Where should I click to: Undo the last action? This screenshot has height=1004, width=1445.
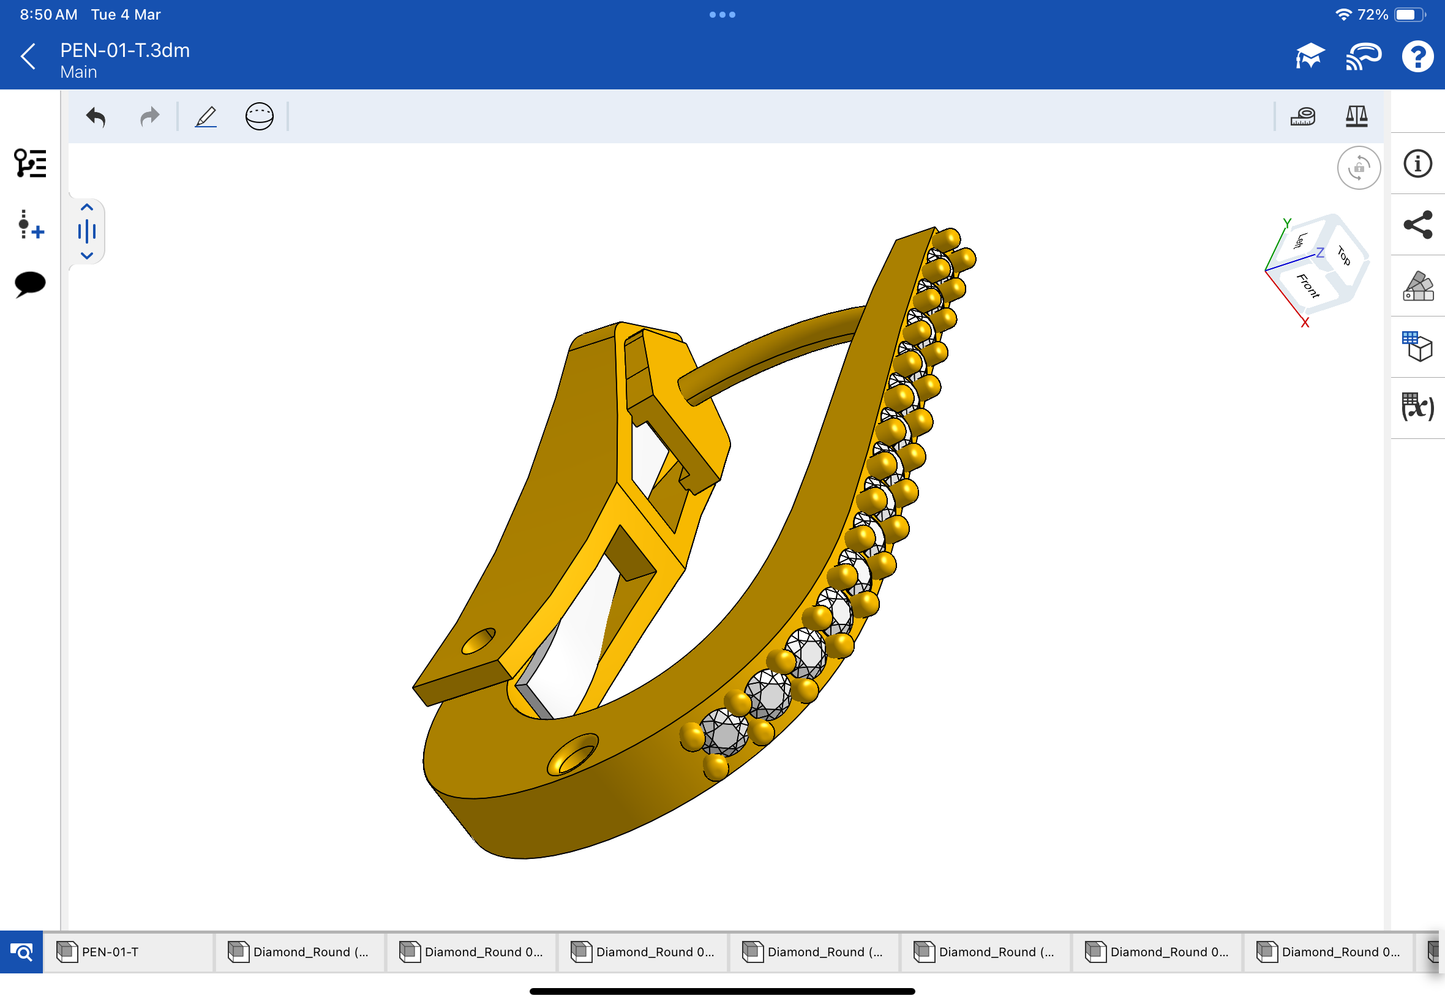96,117
